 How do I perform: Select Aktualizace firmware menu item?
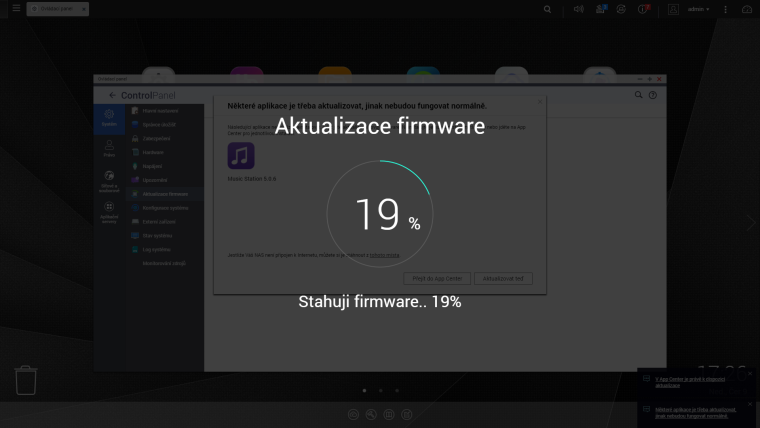[165, 194]
